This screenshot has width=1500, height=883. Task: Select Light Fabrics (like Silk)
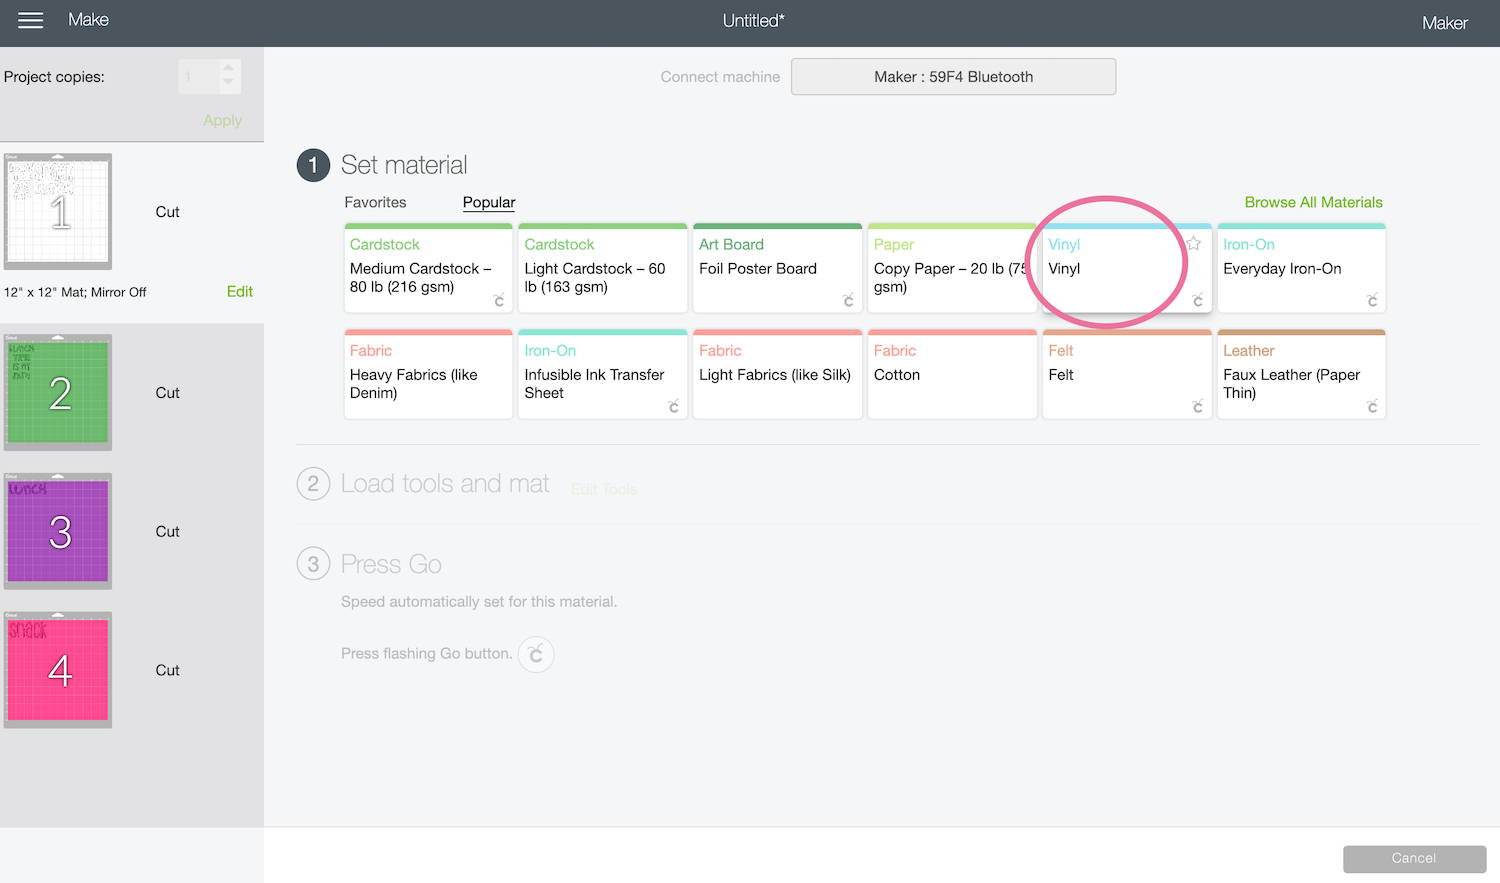777,374
